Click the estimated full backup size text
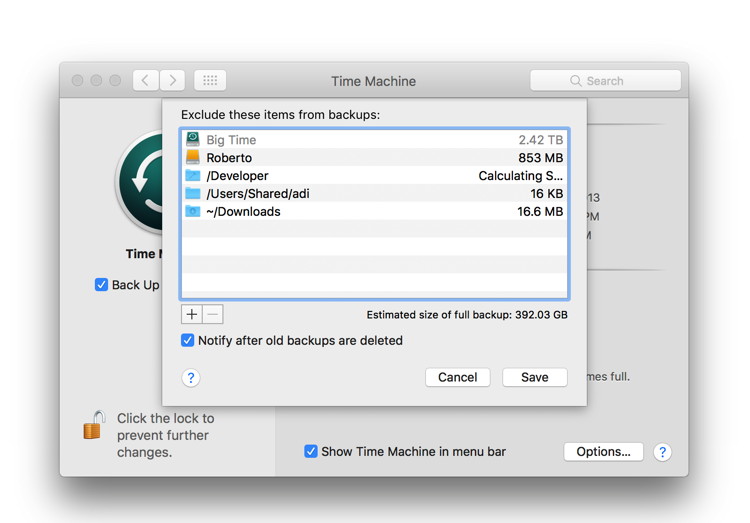Viewport: 750px width, 523px height. pyautogui.click(x=467, y=315)
